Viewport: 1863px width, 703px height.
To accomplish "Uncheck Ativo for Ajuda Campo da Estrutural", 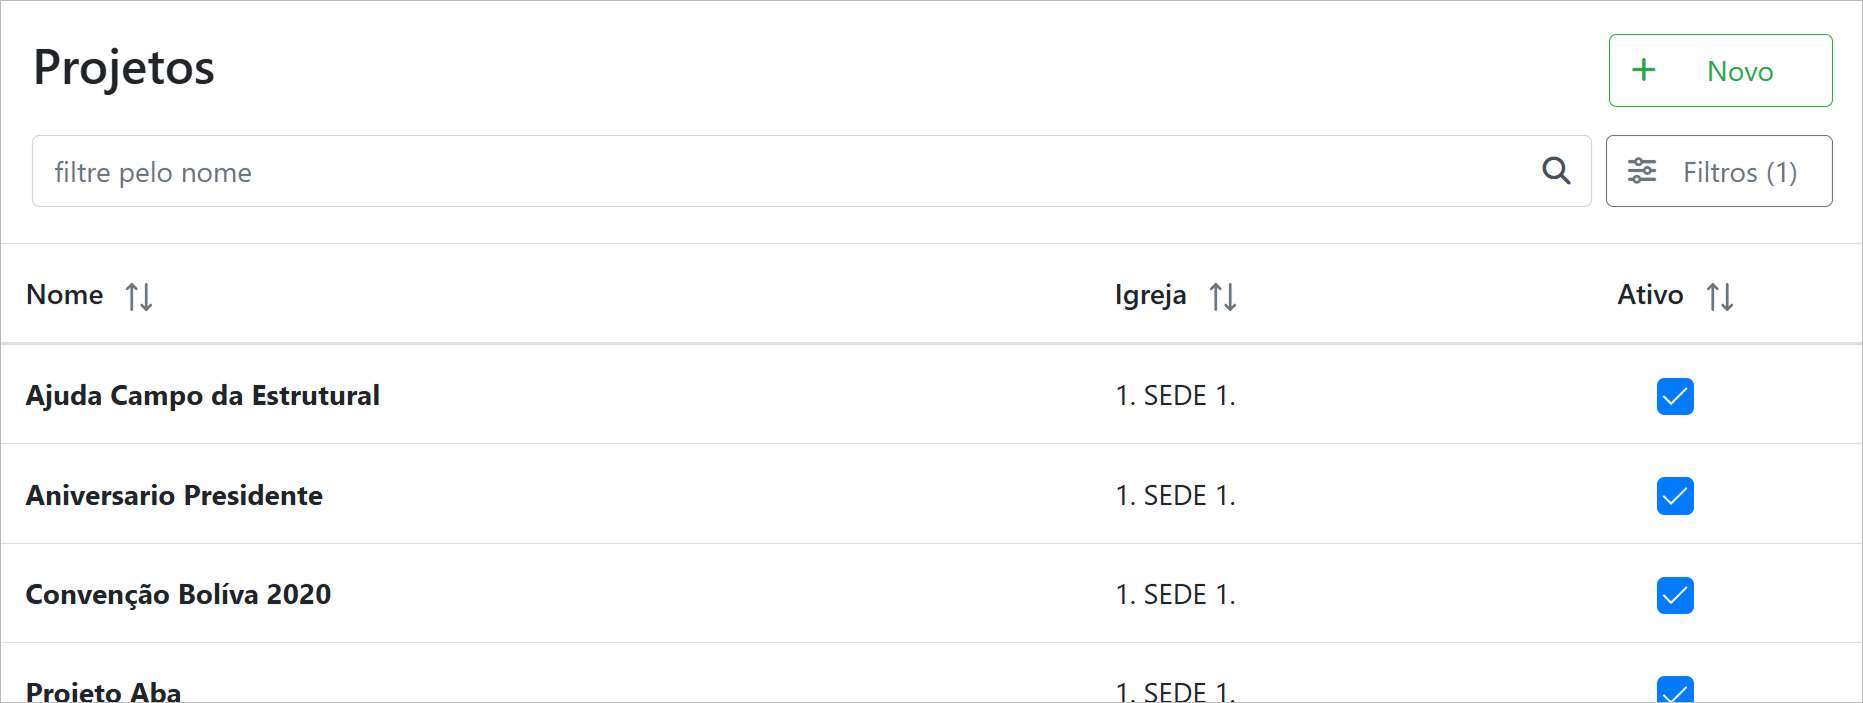I will point(1675,396).
